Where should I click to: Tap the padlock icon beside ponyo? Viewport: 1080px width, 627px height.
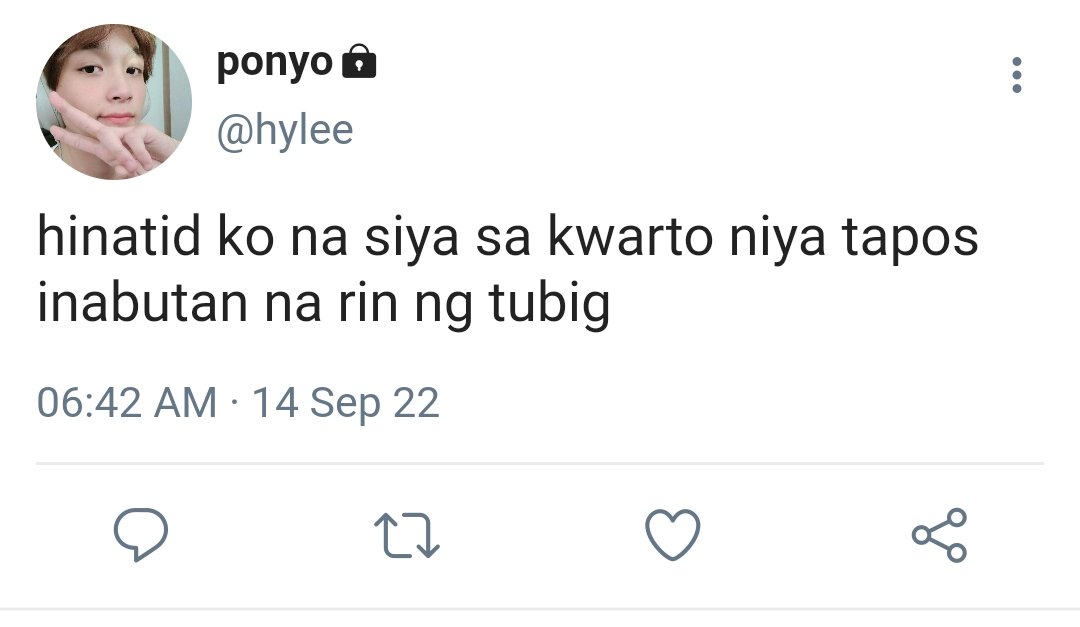pos(359,61)
